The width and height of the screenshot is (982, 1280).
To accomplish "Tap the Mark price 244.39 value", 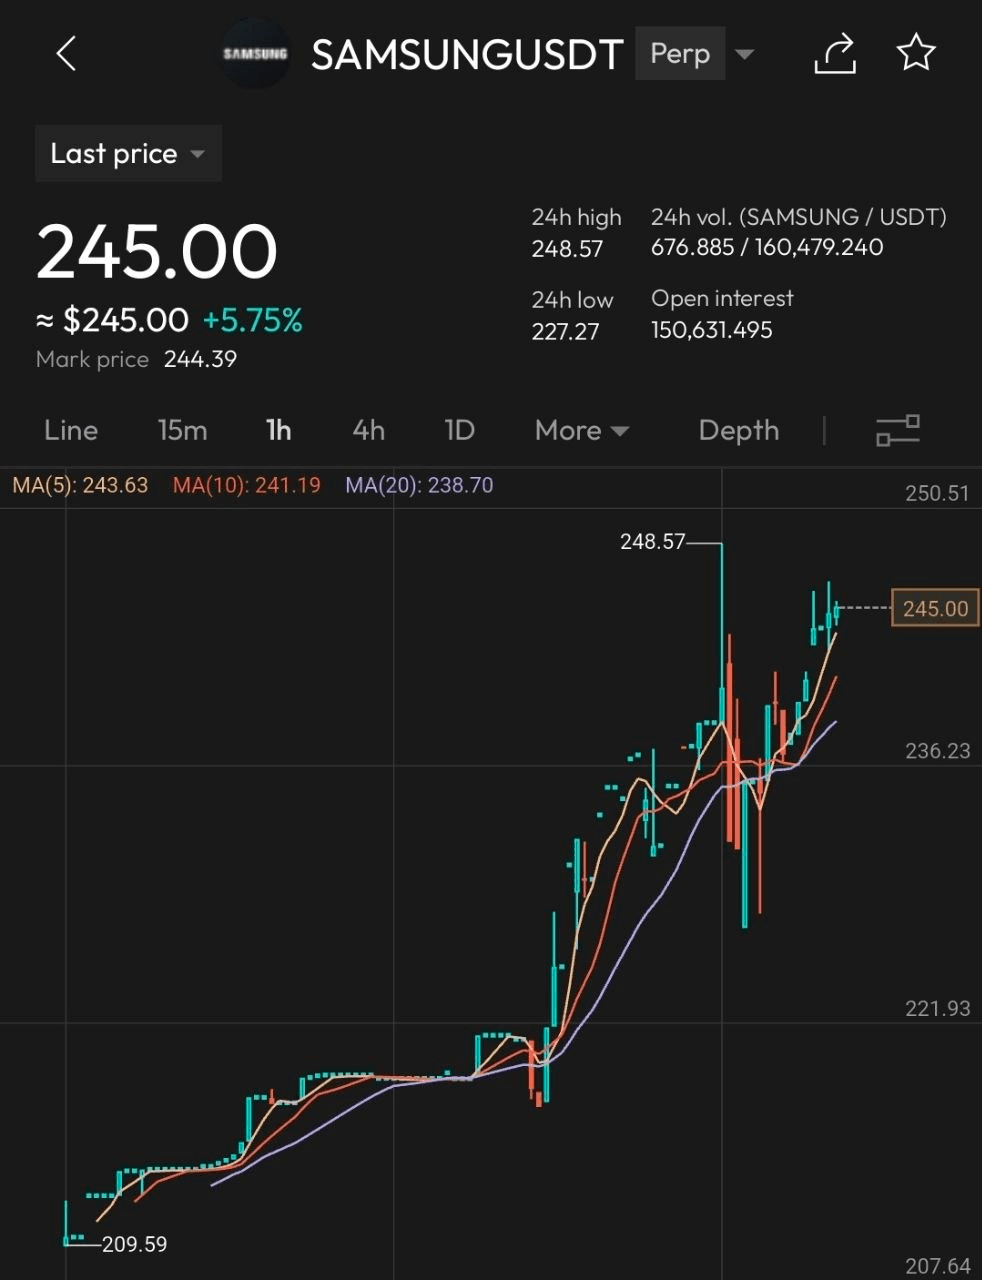I will 200,359.
